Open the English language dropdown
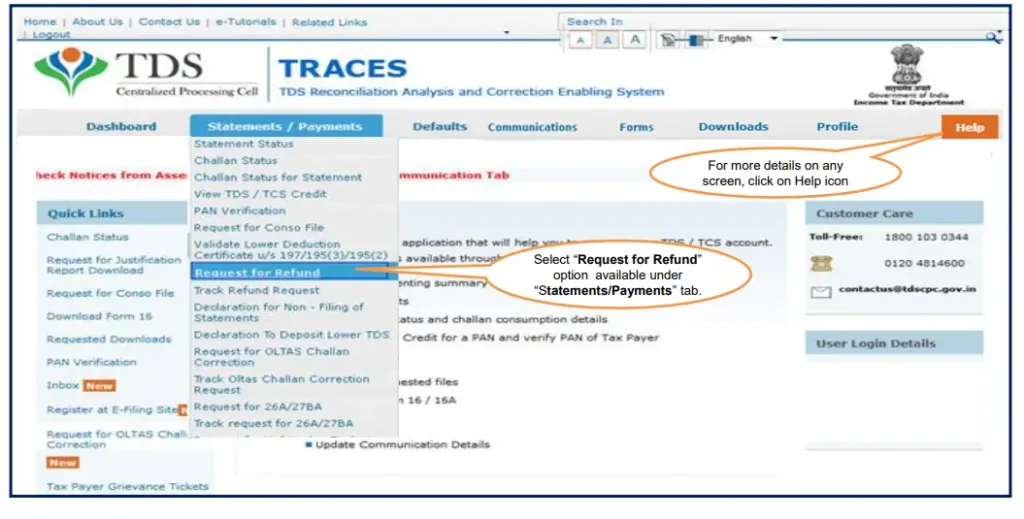 [748, 39]
